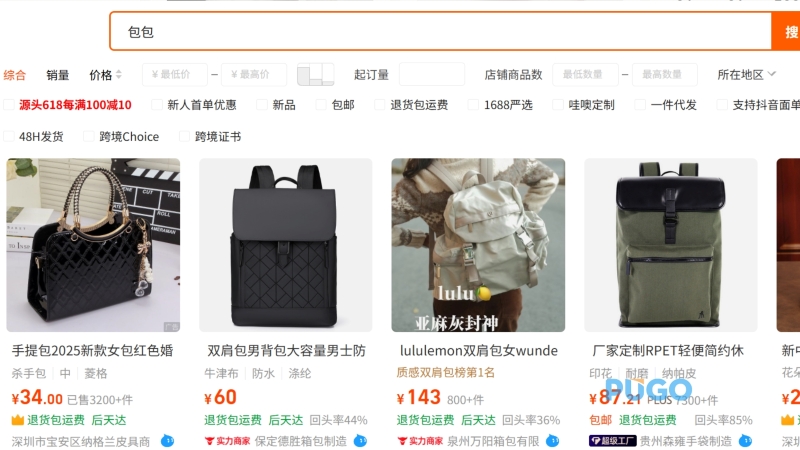800x450 pixels.
Task: Select the 销量 sorting tab
Action: point(58,75)
